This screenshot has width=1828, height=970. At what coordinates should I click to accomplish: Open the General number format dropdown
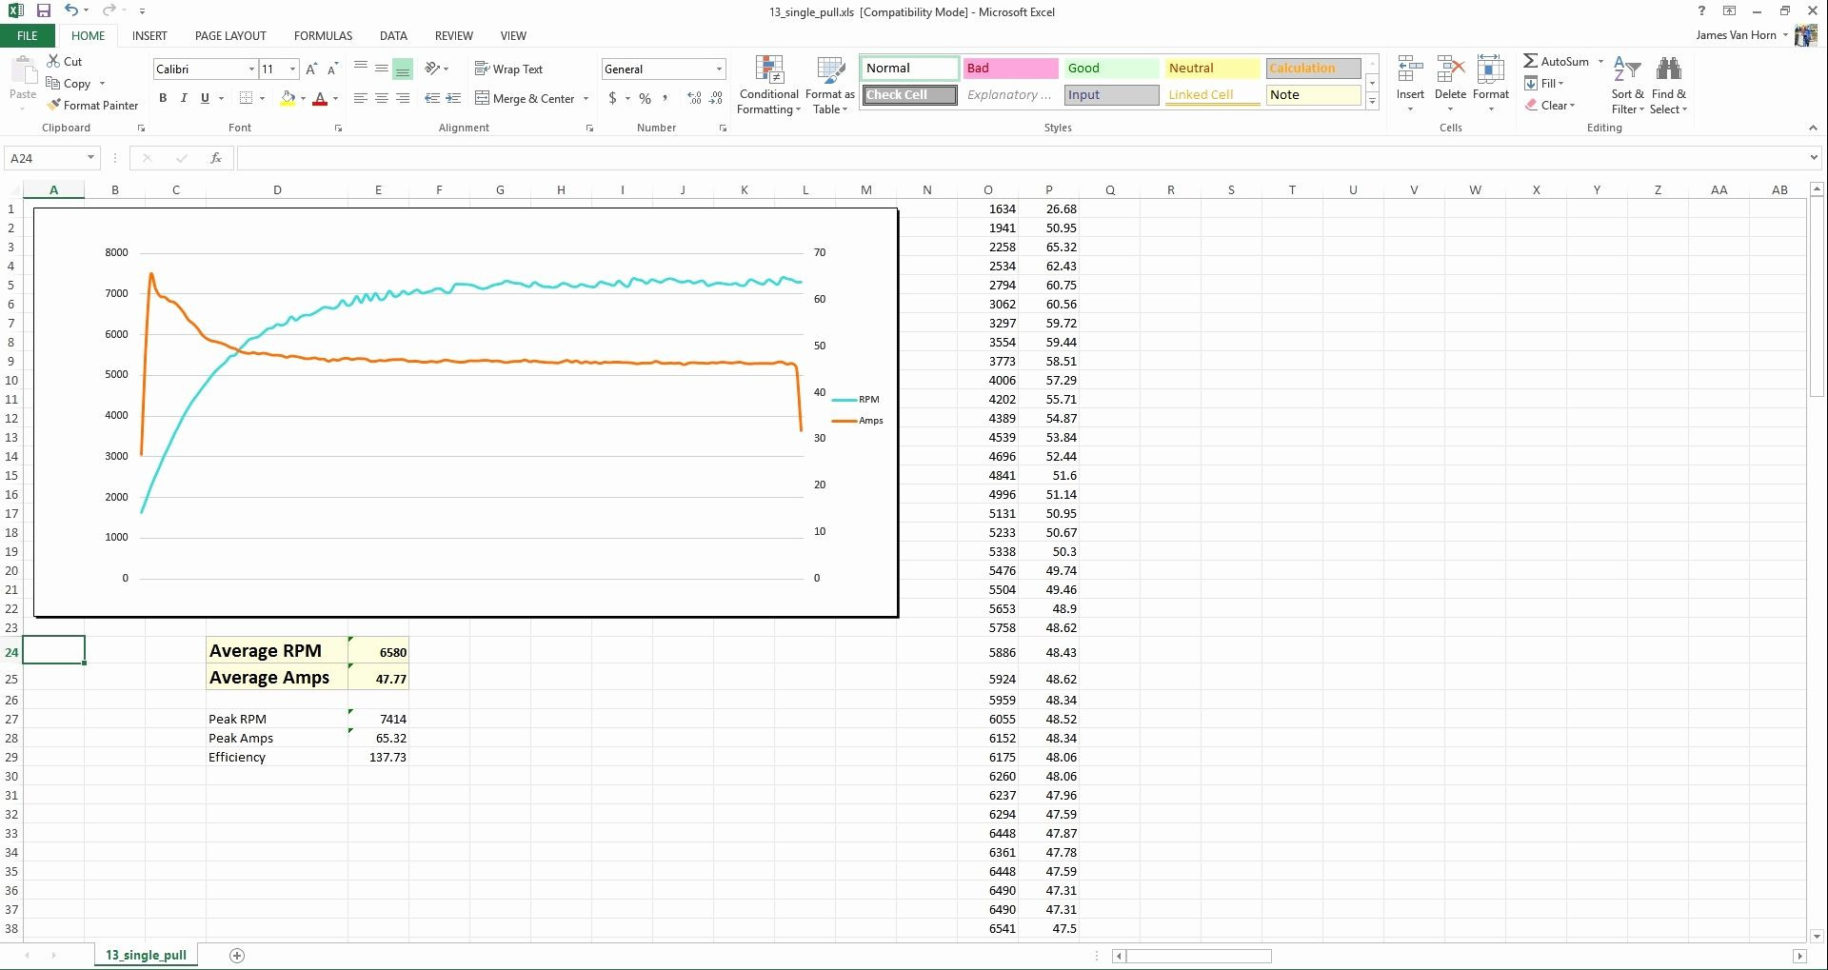718,69
